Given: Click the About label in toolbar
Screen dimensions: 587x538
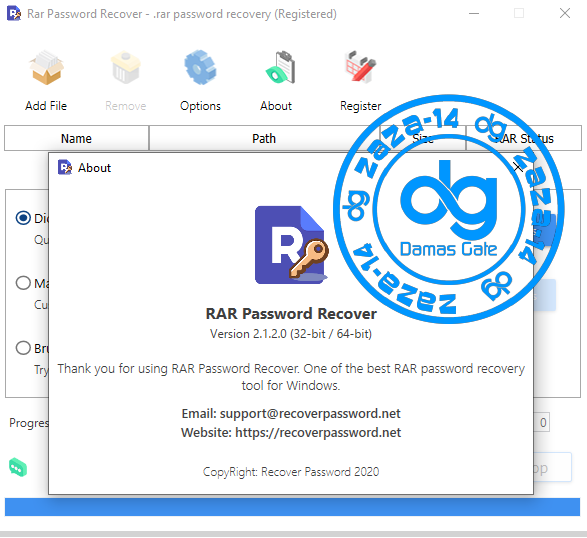Looking at the screenshot, I should point(276,106).
